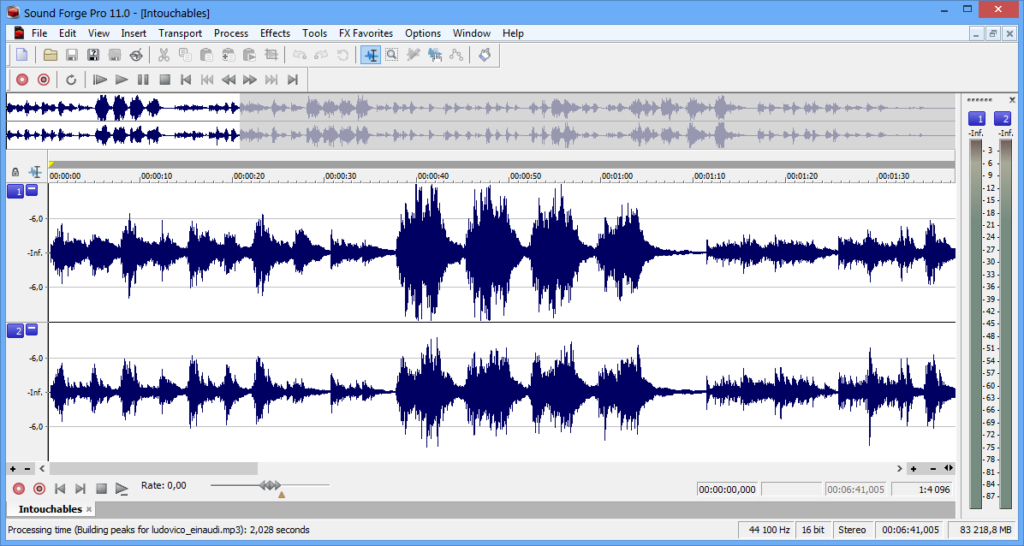Image resolution: width=1024 pixels, height=546 pixels.
Task: Click Play in top transport toolbar
Action: pos(121,80)
